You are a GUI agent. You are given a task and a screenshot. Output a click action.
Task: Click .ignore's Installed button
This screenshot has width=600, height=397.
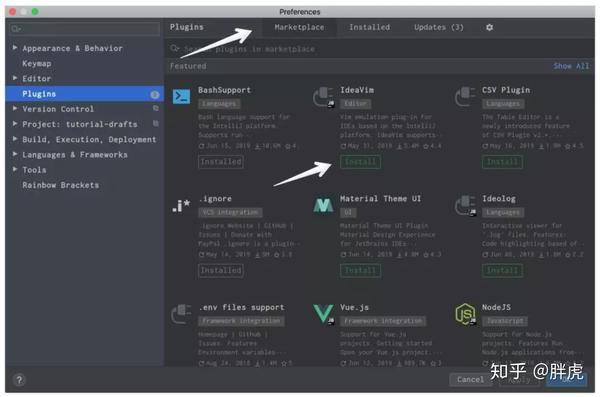(221, 271)
